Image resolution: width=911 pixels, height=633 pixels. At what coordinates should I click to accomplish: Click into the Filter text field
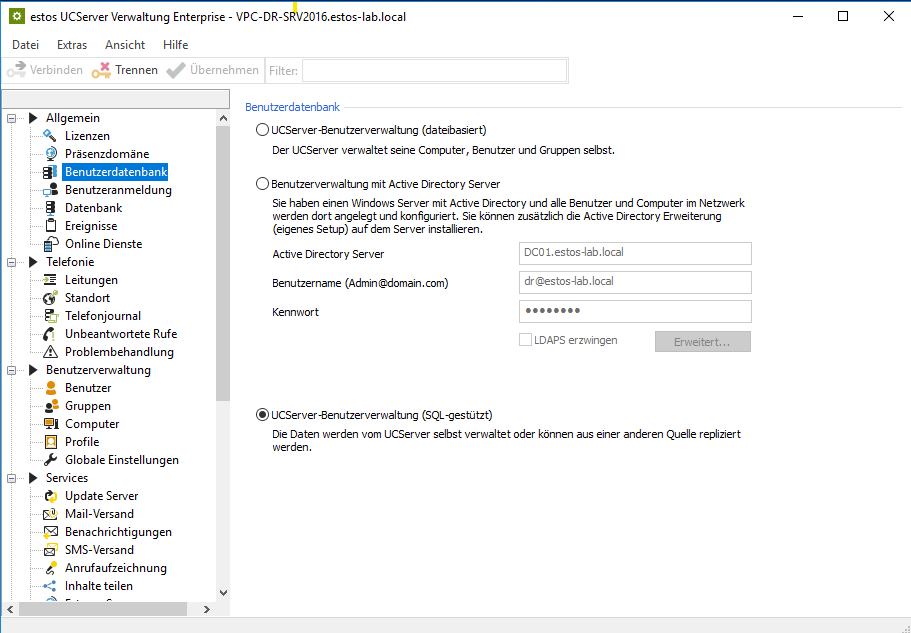click(434, 70)
